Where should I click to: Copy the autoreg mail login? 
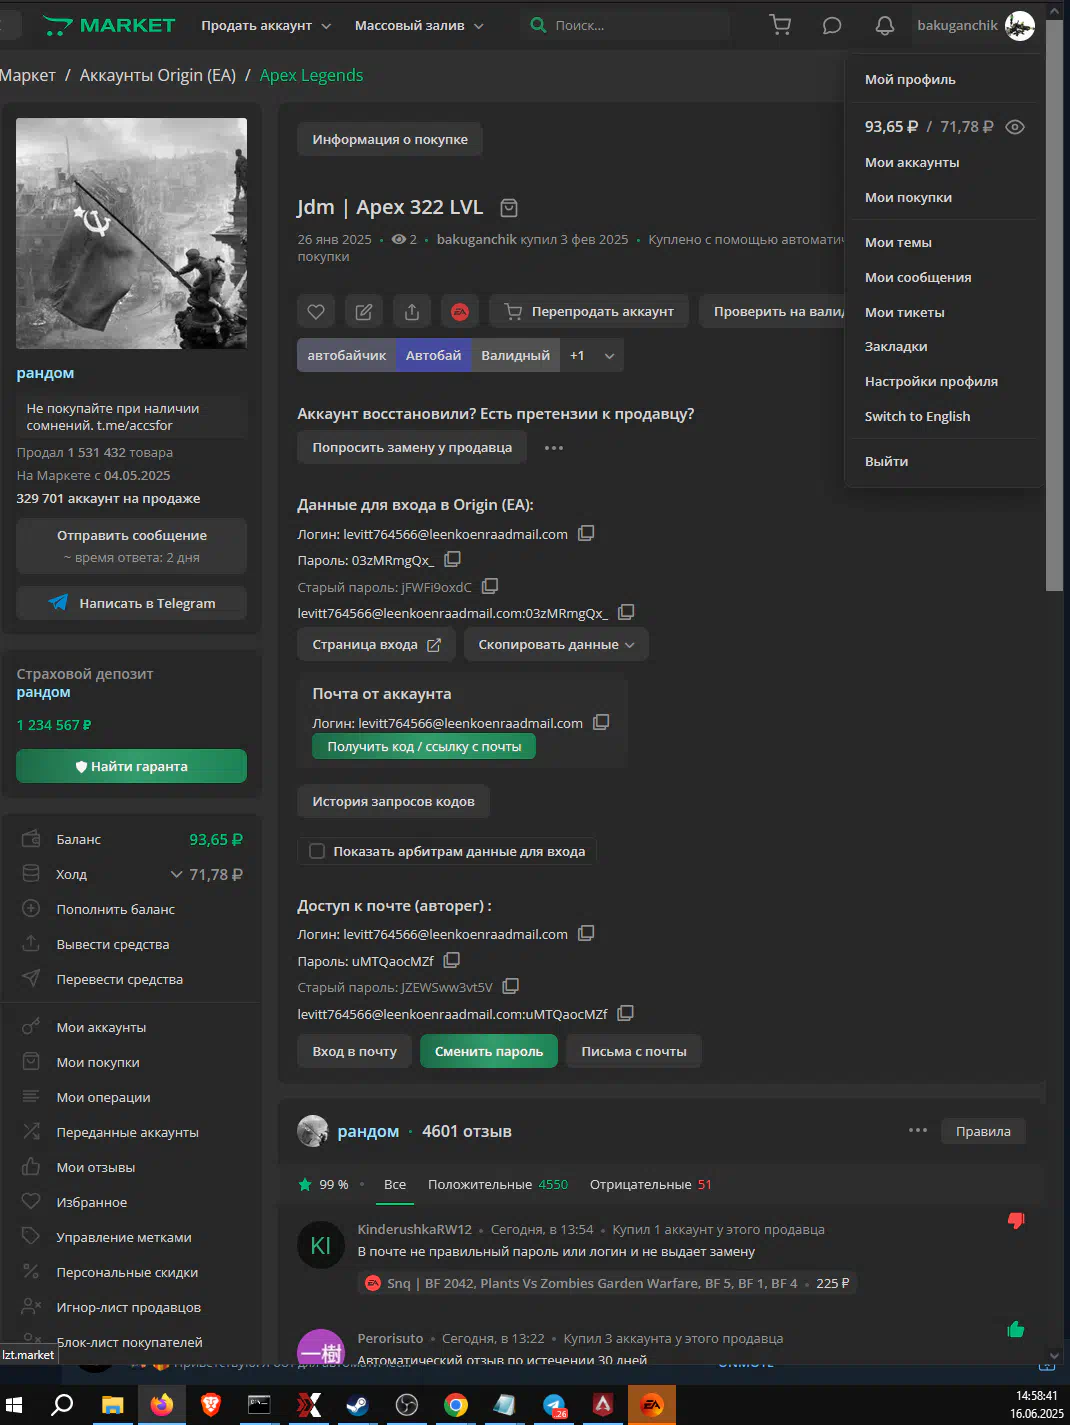pyautogui.click(x=586, y=933)
